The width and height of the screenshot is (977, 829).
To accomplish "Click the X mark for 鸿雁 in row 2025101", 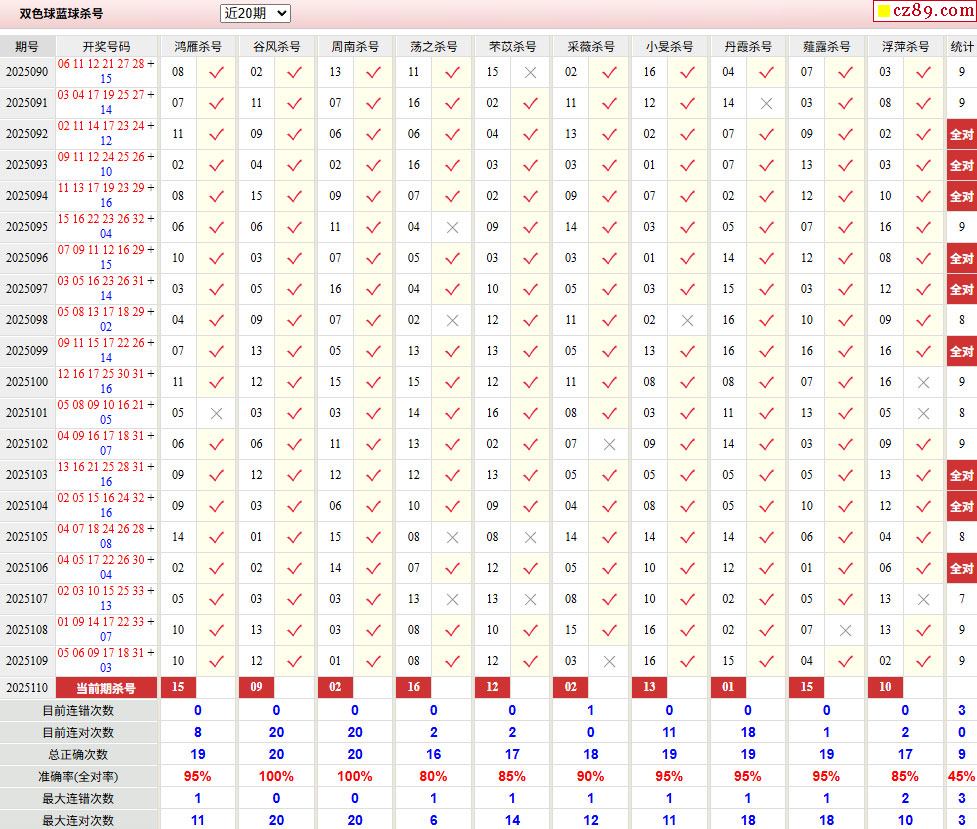I will 216,413.
